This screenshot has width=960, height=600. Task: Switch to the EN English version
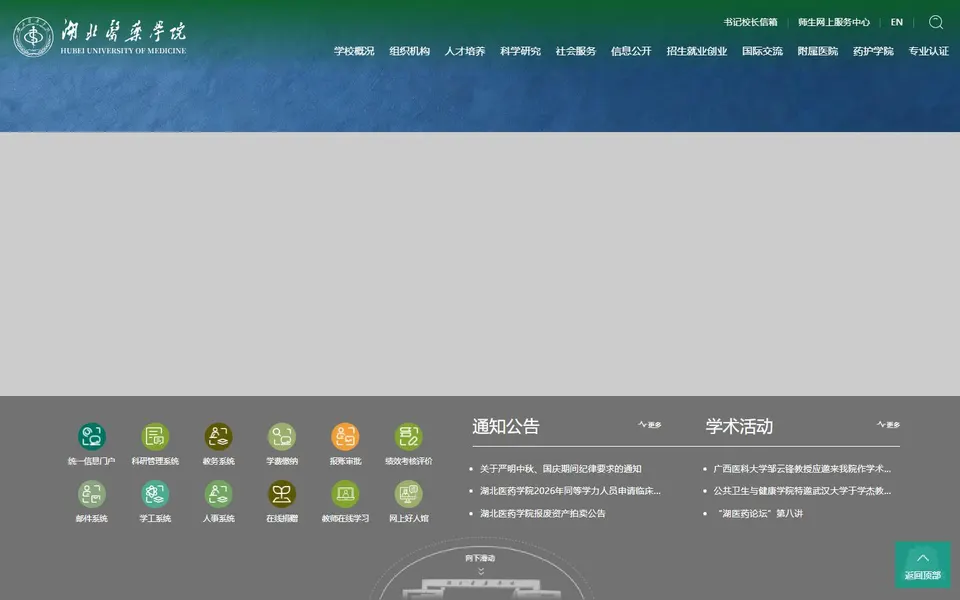pyautogui.click(x=897, y=22)
